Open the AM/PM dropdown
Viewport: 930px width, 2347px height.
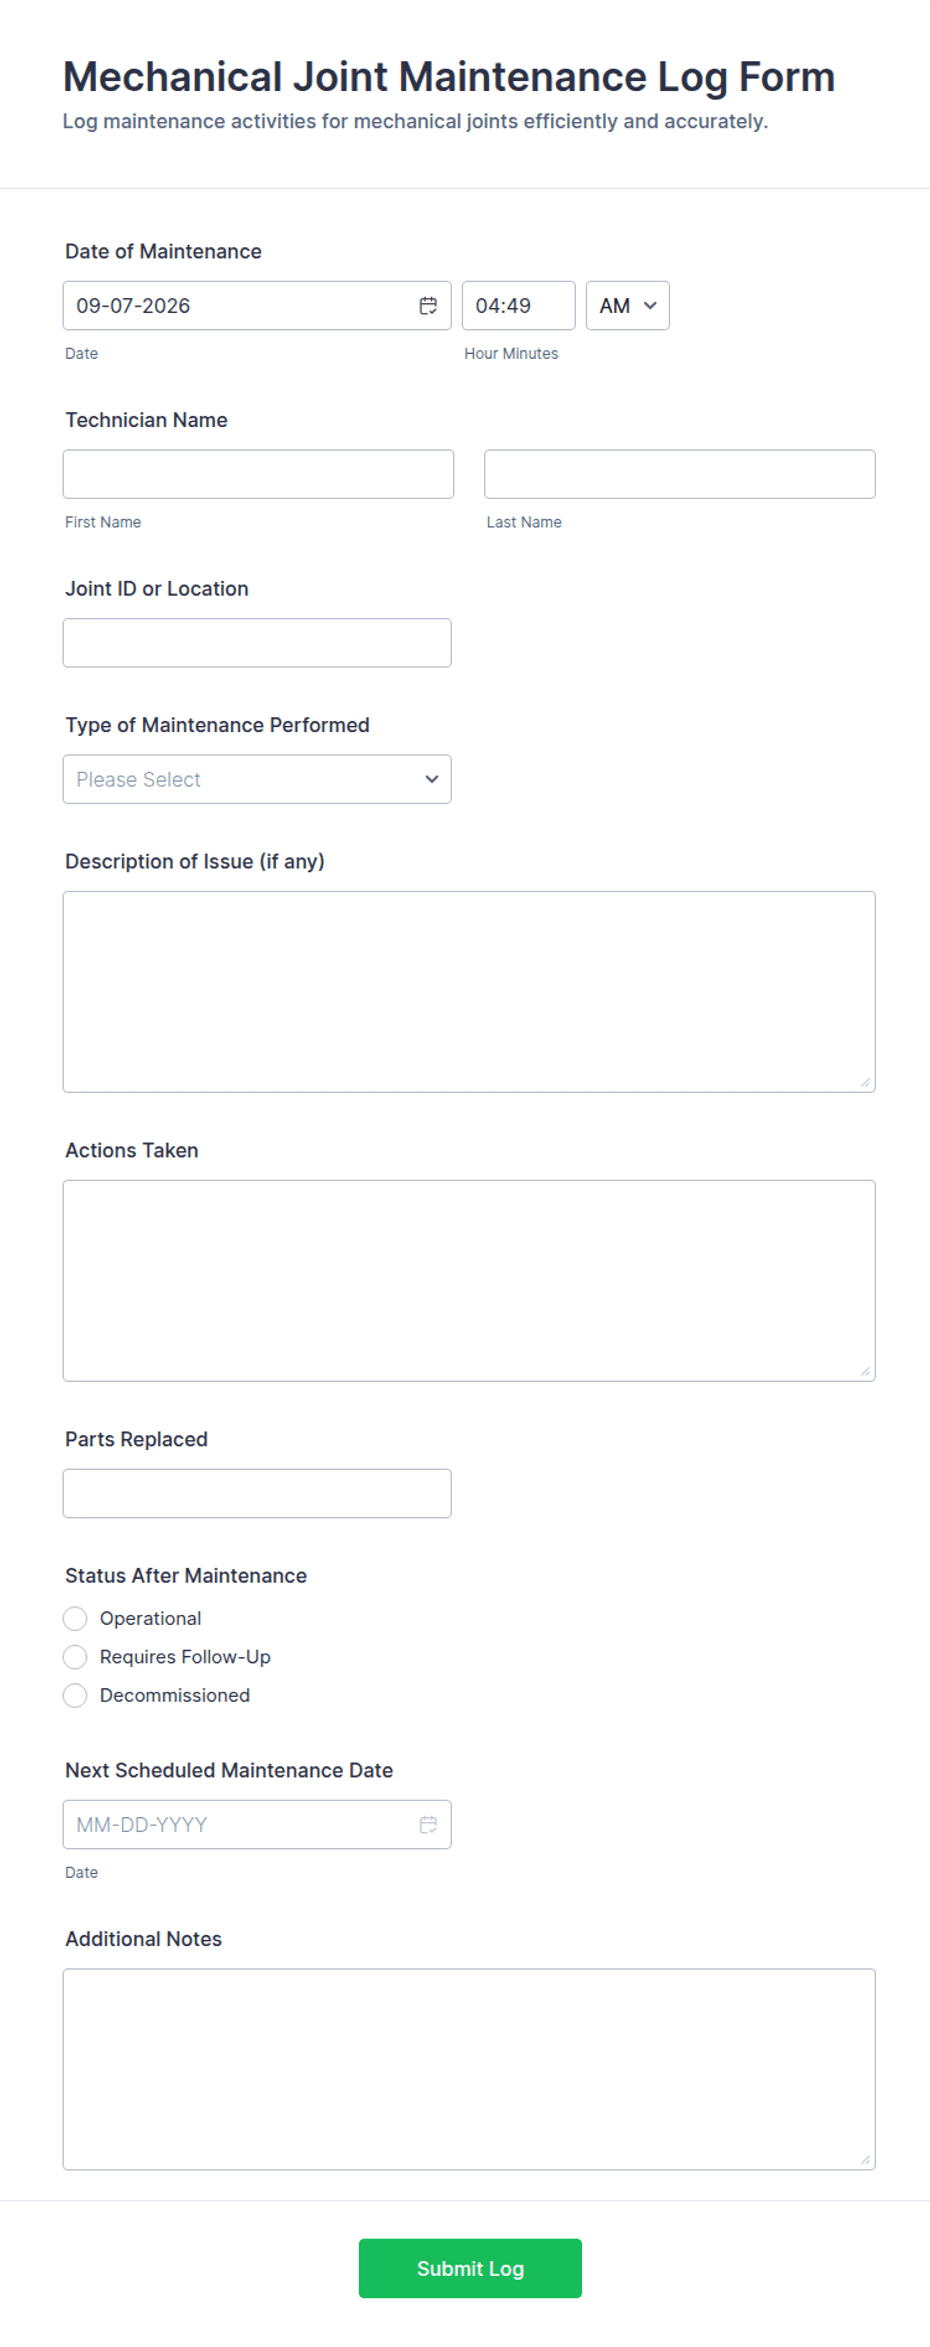tap(627, 306)
